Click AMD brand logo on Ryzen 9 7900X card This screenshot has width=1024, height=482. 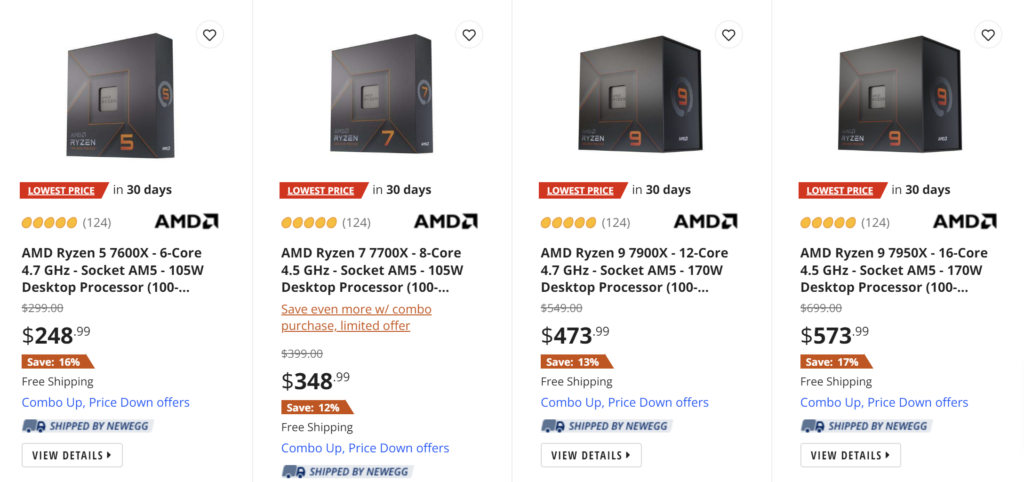(x=705, y=221)
